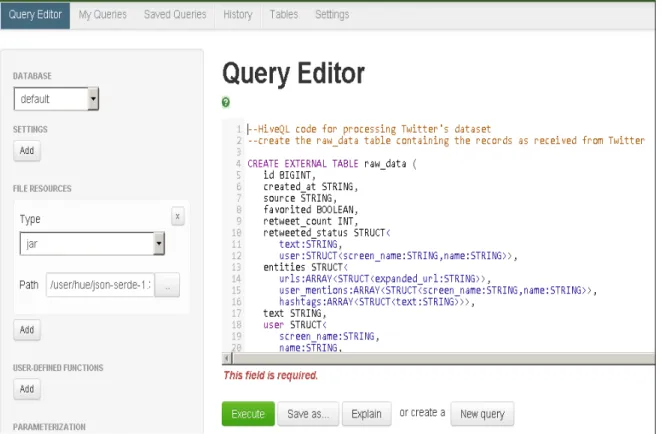Click the Path input field
This screenshot has width=662, height=434.
[100, 285]
